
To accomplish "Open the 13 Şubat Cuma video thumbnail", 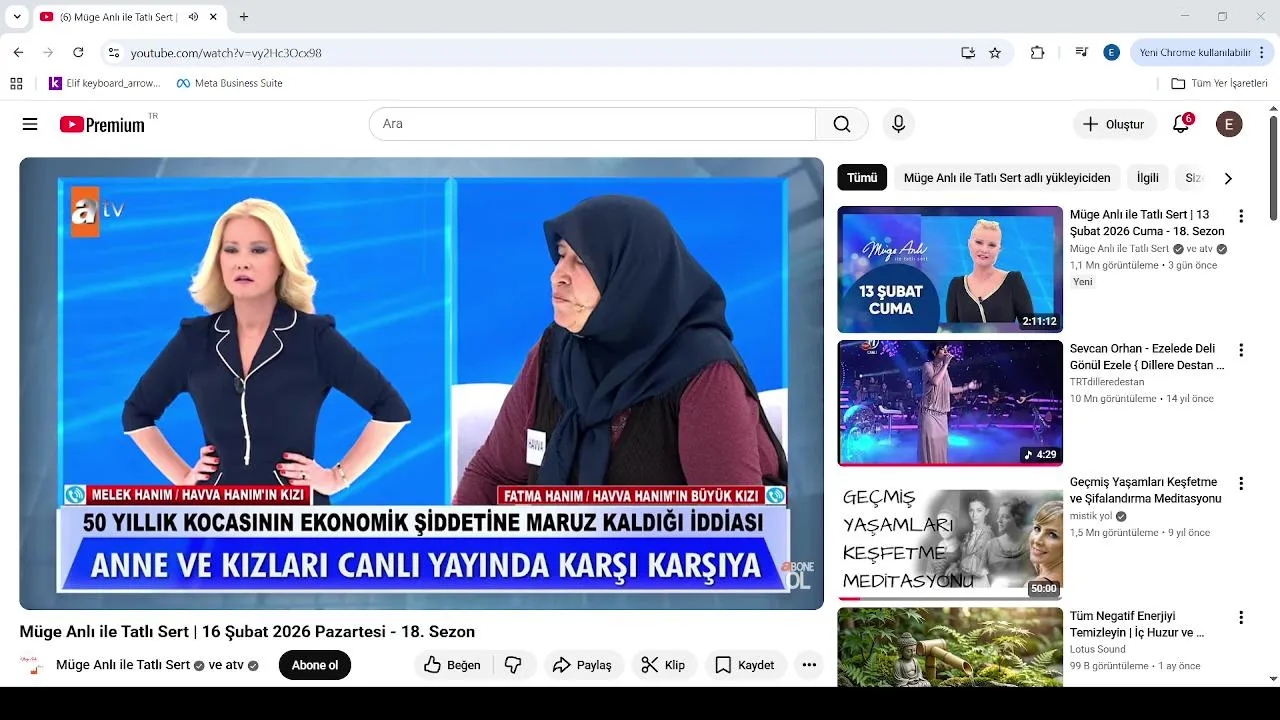I will 950,269.
